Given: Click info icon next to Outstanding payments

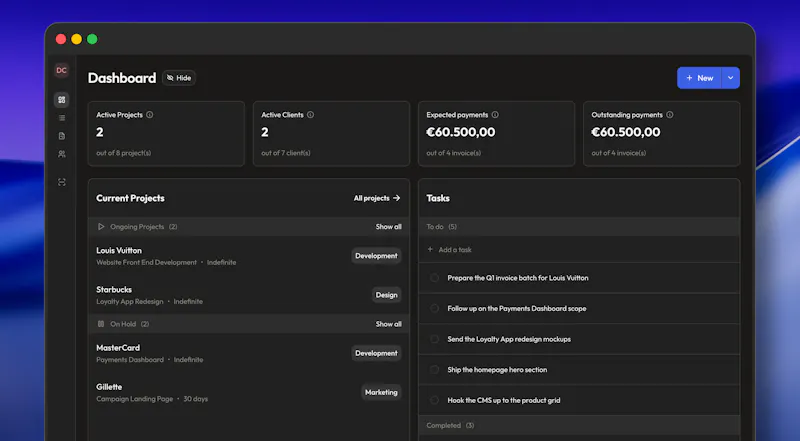Looking at the screenshot, I should 669,115.
